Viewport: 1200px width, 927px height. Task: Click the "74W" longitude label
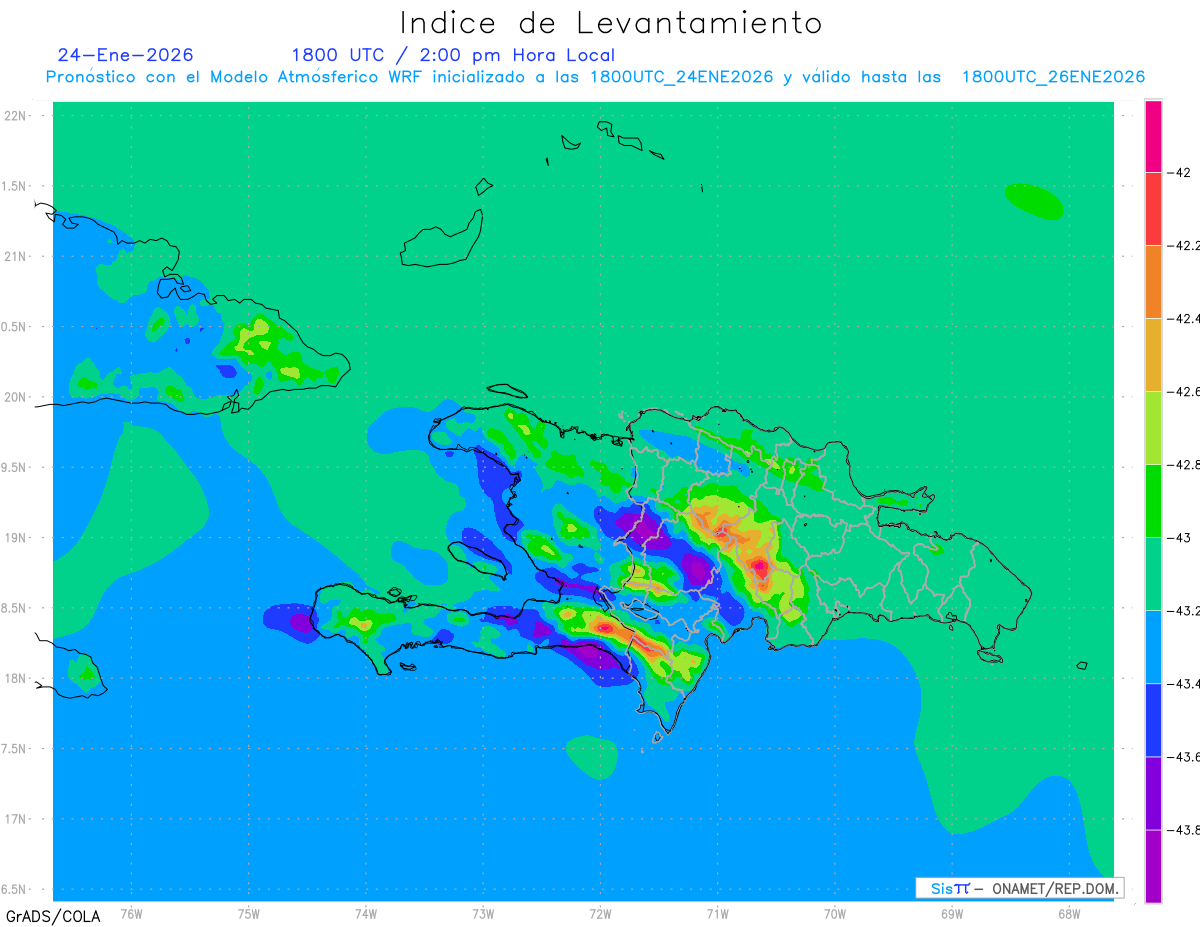[366, 913]
